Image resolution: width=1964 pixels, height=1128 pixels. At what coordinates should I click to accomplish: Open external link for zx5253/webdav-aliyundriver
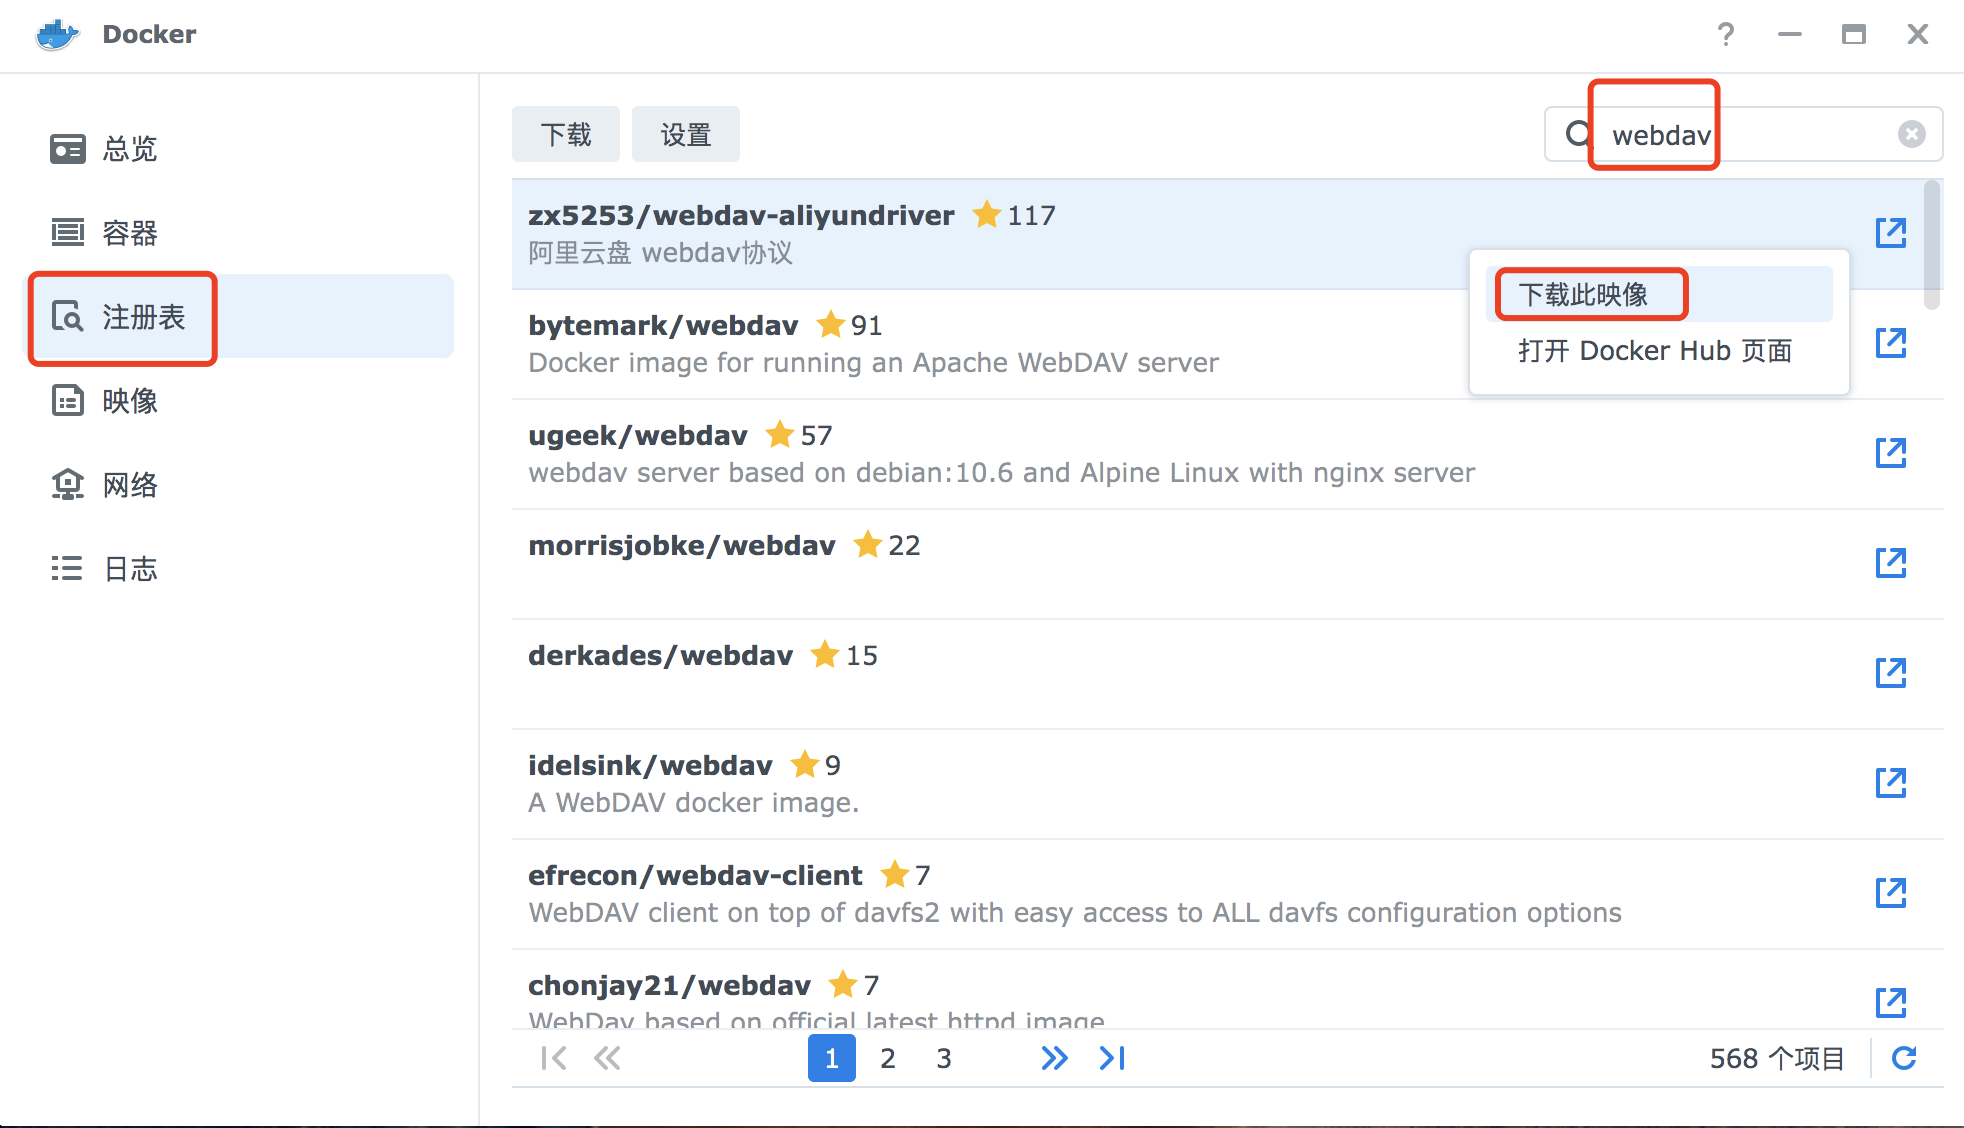click(1891, 233)
